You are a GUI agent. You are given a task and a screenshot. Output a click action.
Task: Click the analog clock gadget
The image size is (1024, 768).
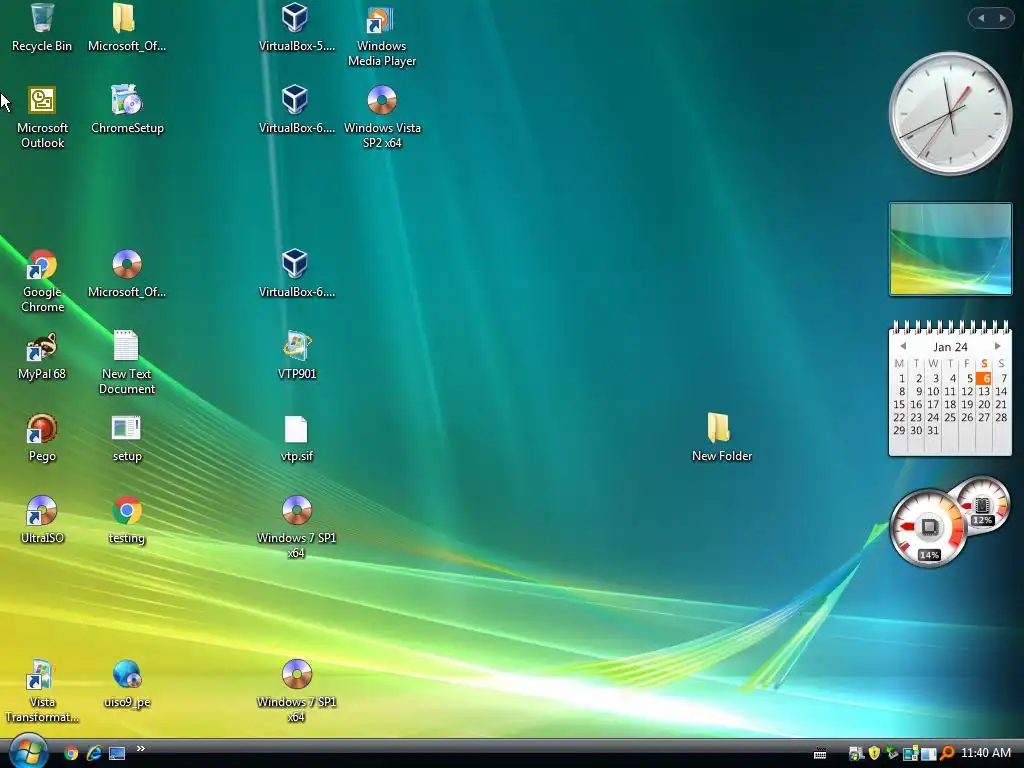click(950, 114)
